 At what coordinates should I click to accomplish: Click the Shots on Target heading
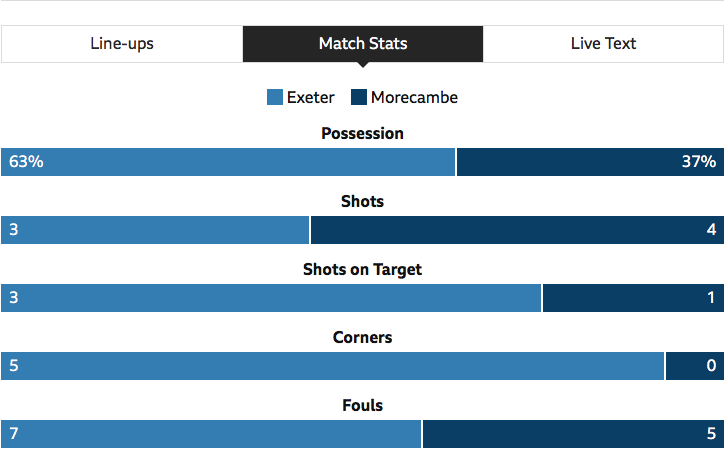(x=362, y=269)
